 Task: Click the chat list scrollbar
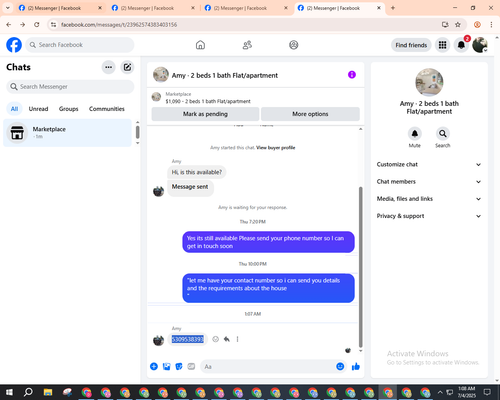point(137,132)
